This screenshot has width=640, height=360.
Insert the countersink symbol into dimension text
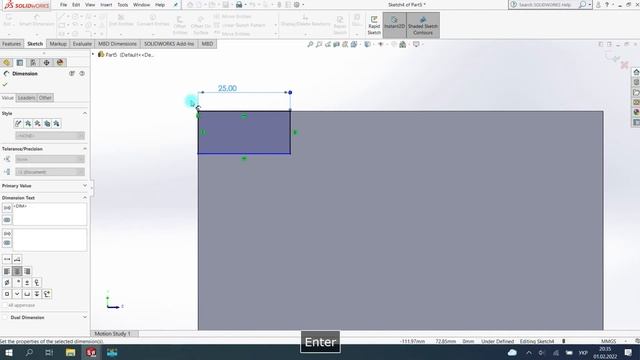pyautogui.click(x=17, y=294)
